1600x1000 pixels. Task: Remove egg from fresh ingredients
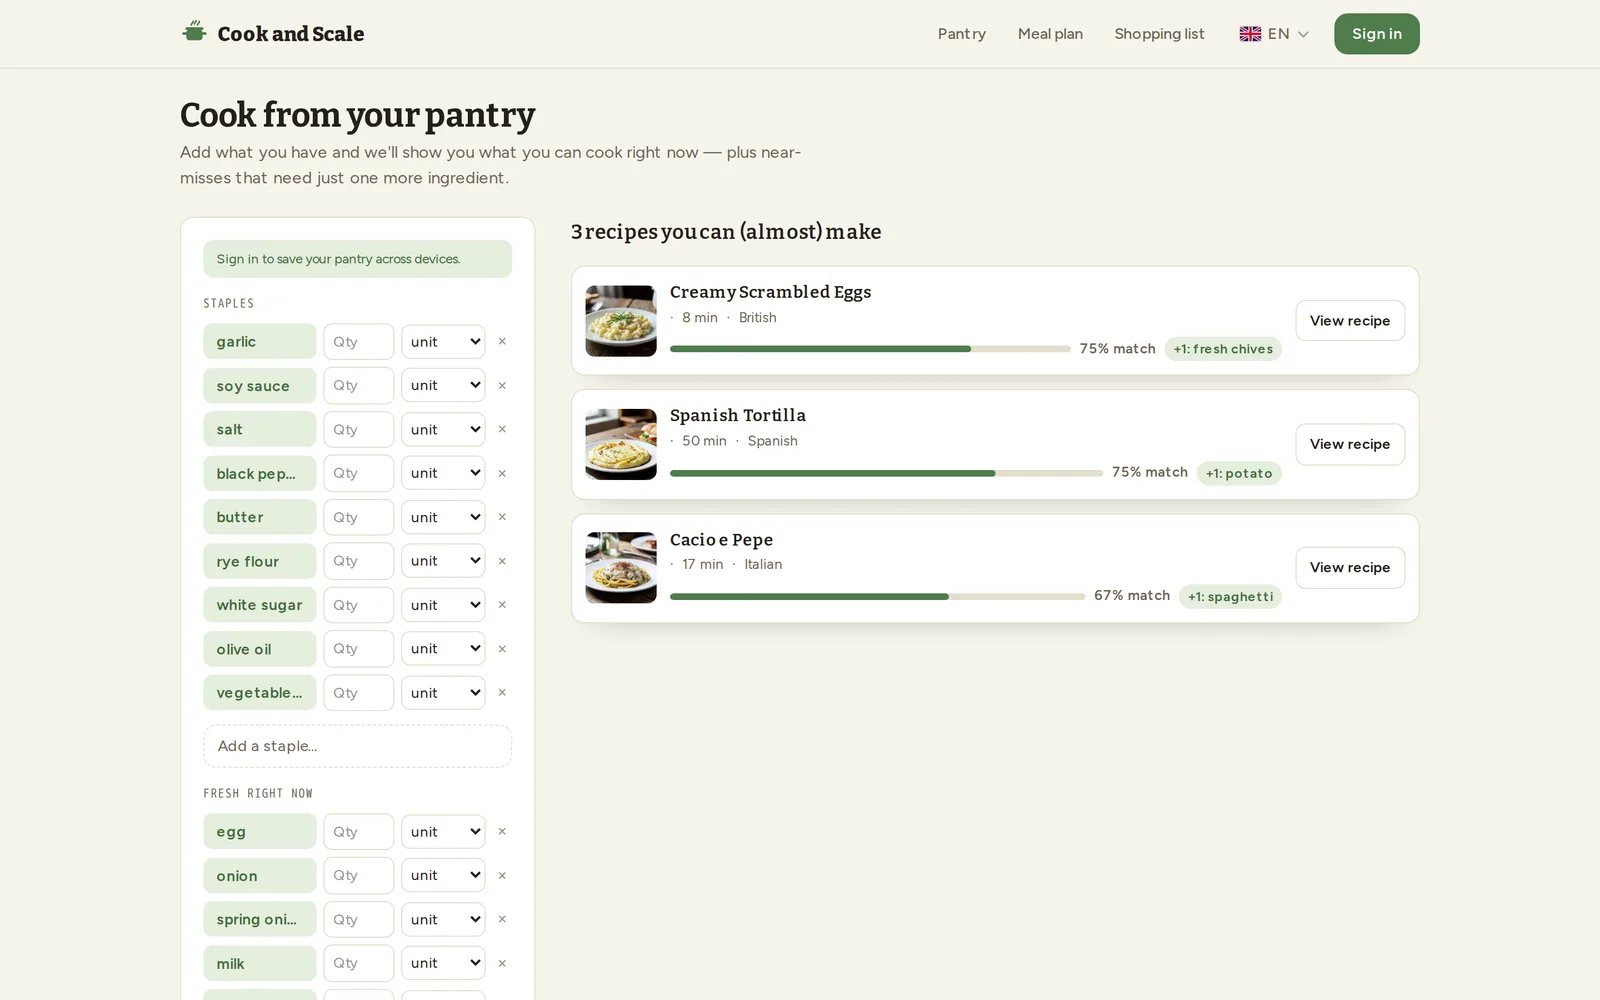502,832
